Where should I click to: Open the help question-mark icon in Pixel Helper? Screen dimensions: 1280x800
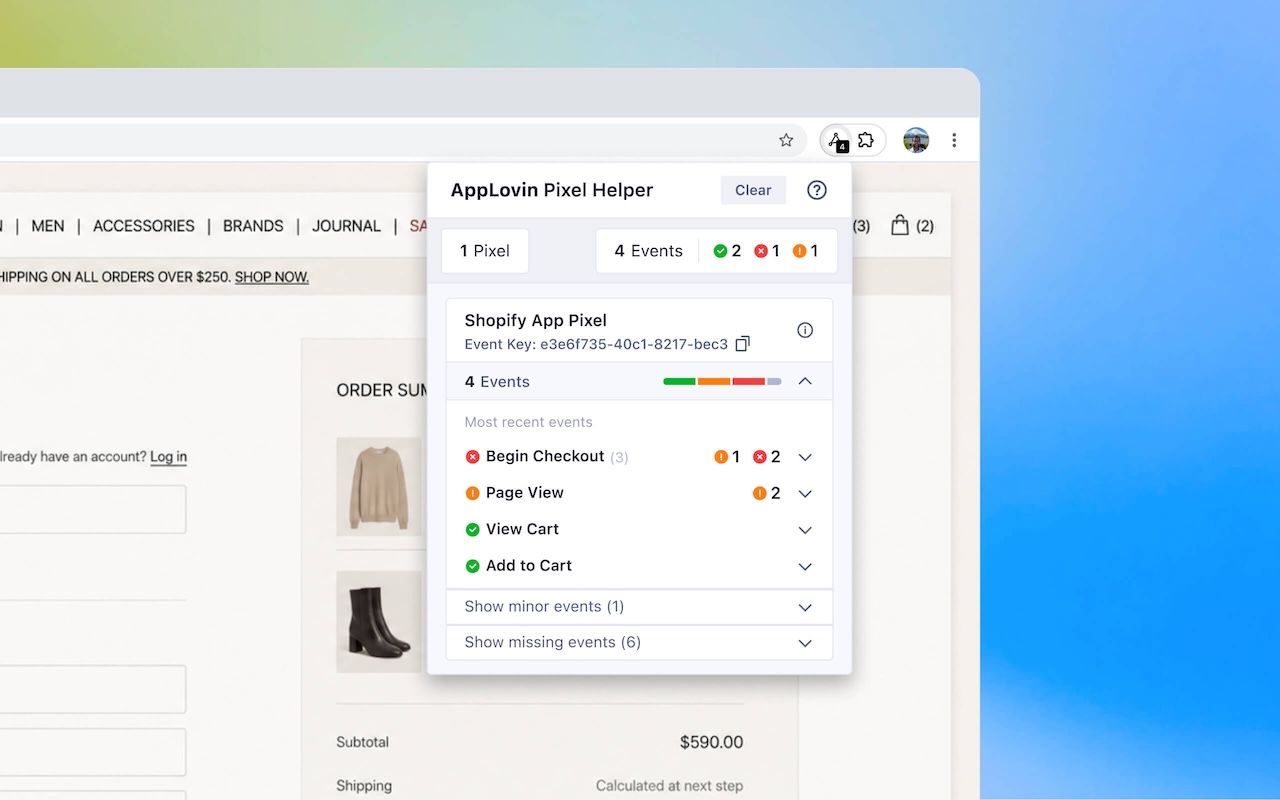(817, 190)
